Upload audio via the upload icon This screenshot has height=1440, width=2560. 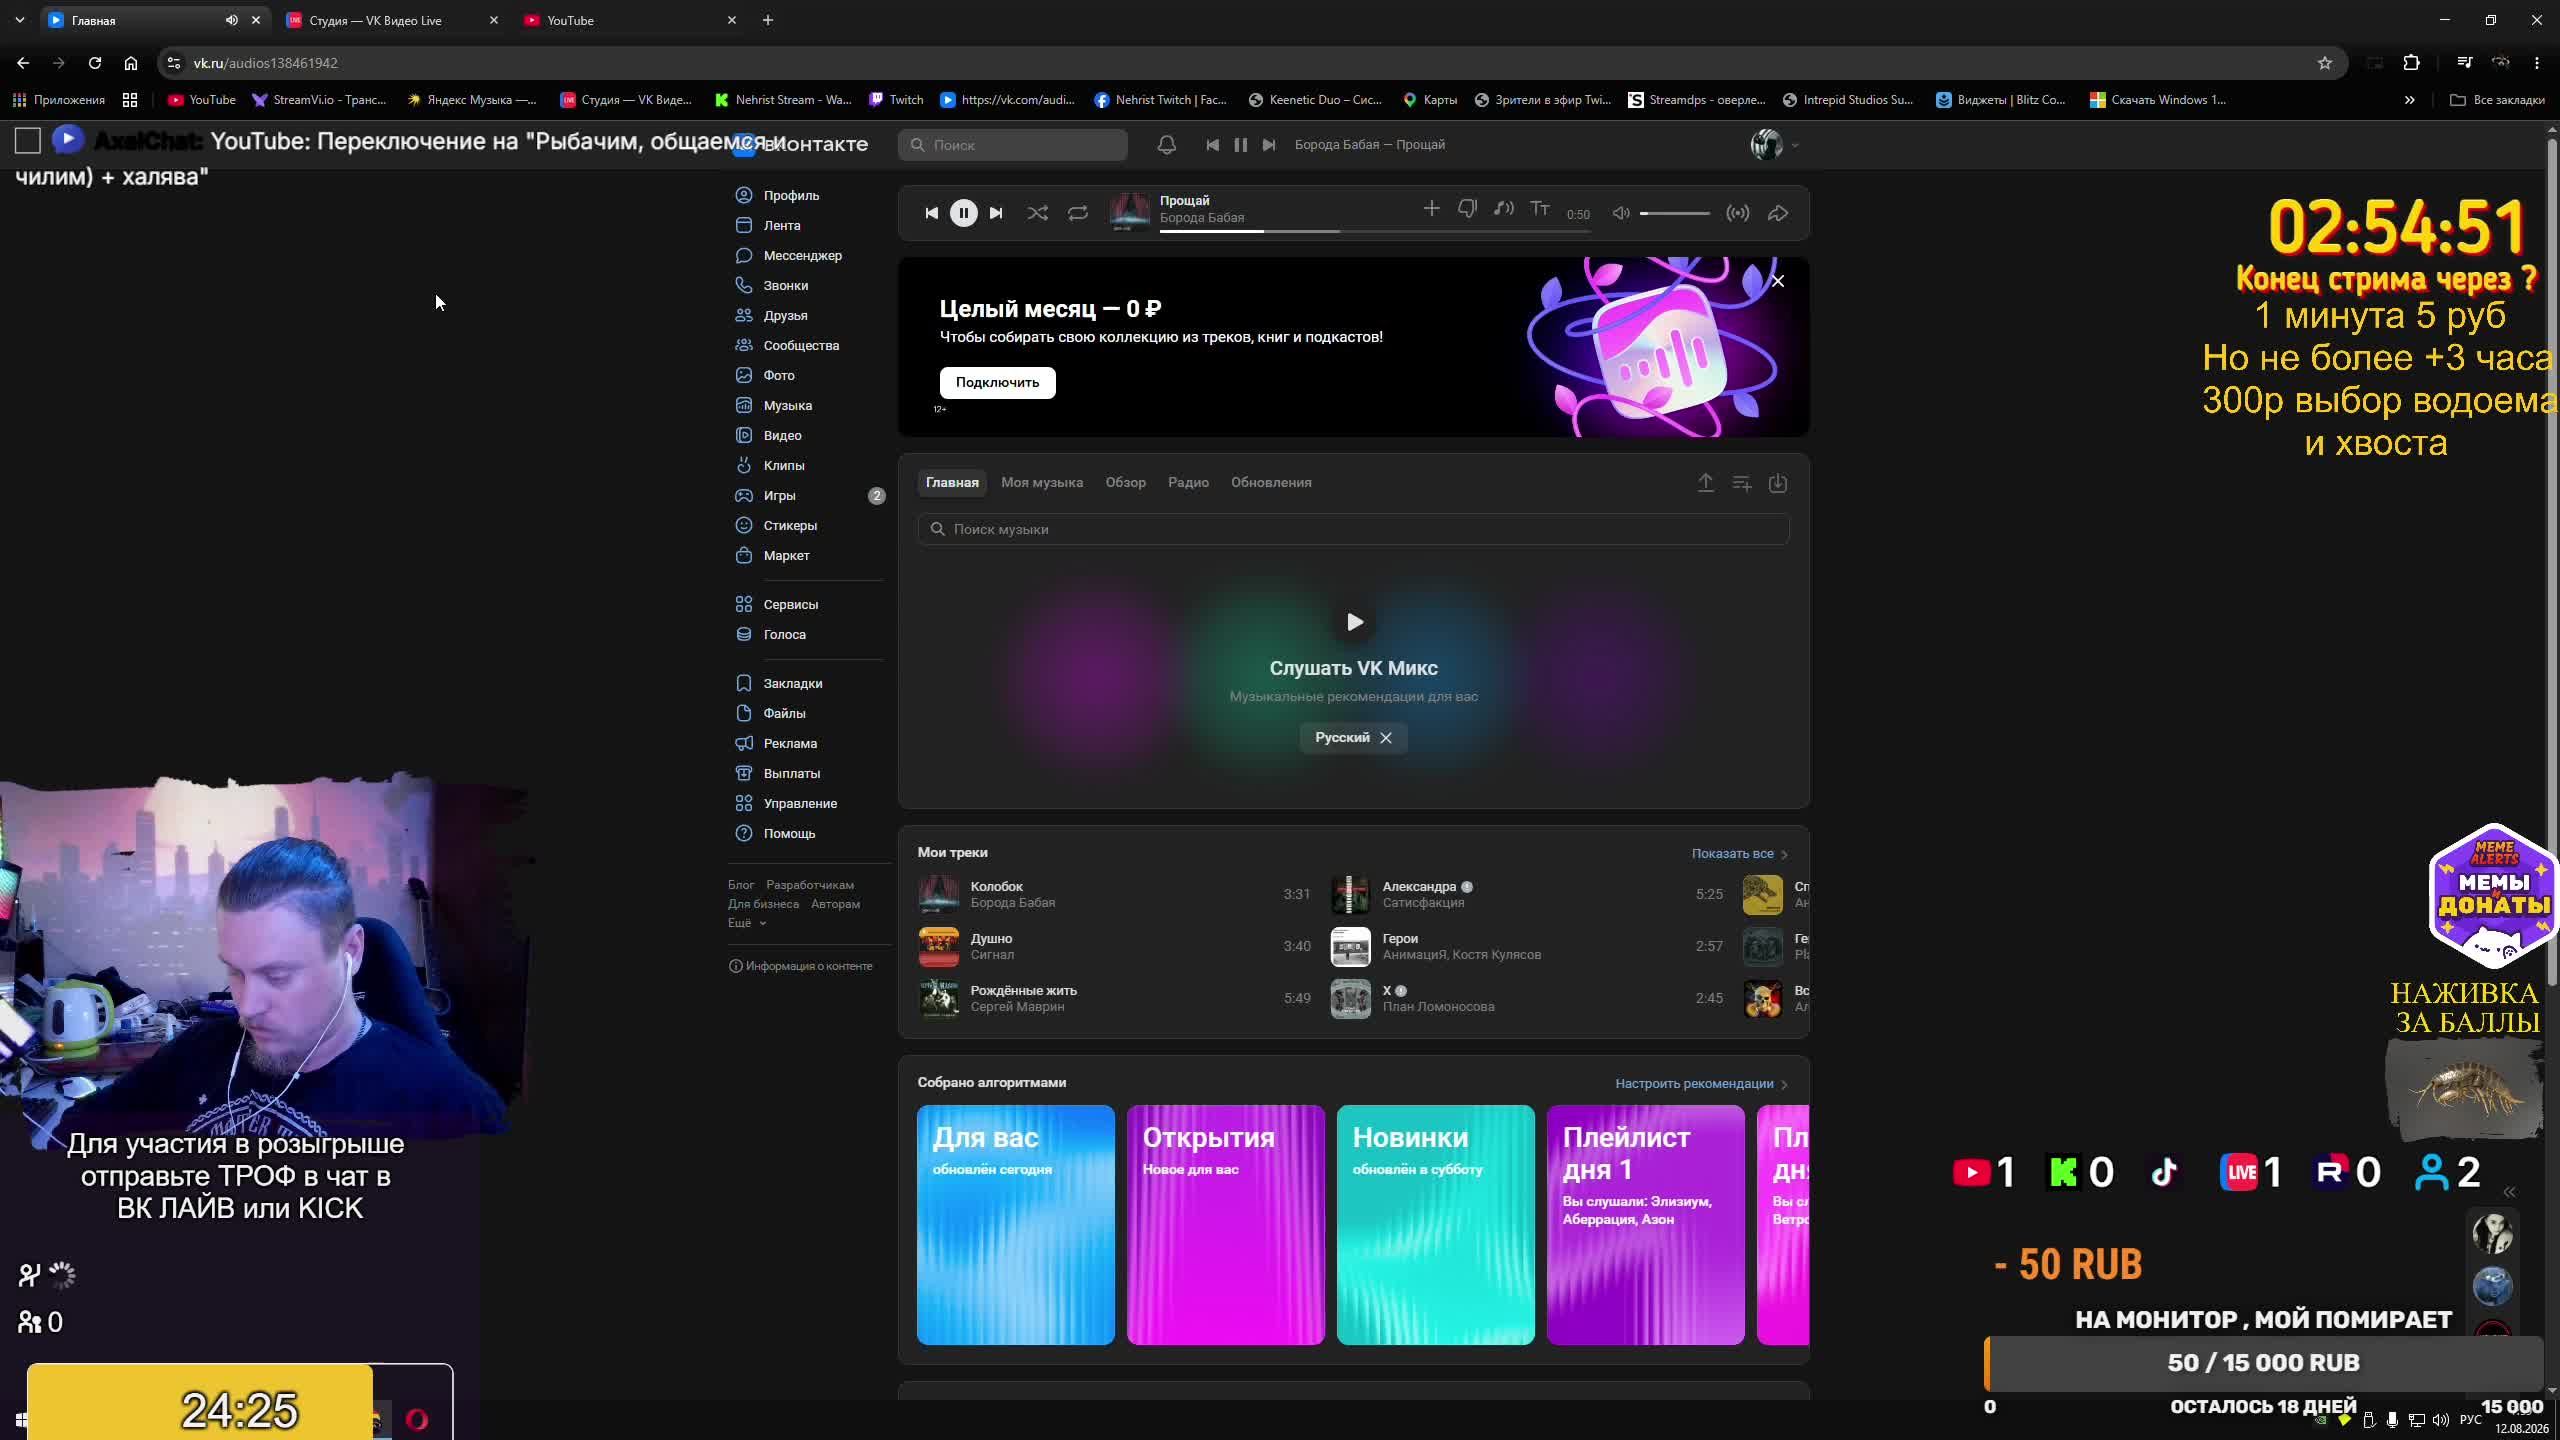pos(1706,483)
